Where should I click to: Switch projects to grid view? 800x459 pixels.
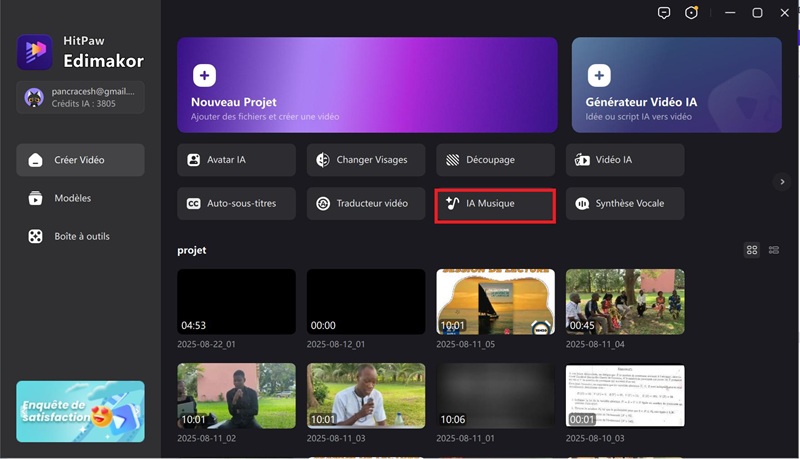click(752, 250)
